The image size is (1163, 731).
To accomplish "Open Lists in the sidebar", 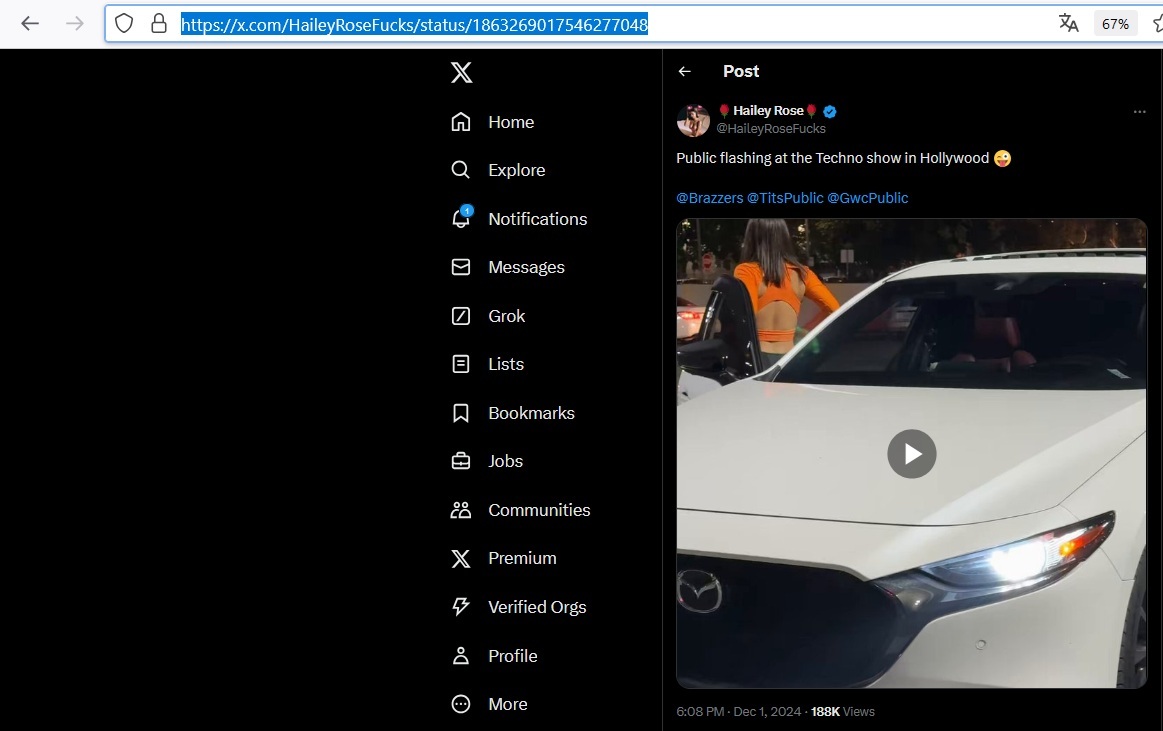I will [506, 365].
